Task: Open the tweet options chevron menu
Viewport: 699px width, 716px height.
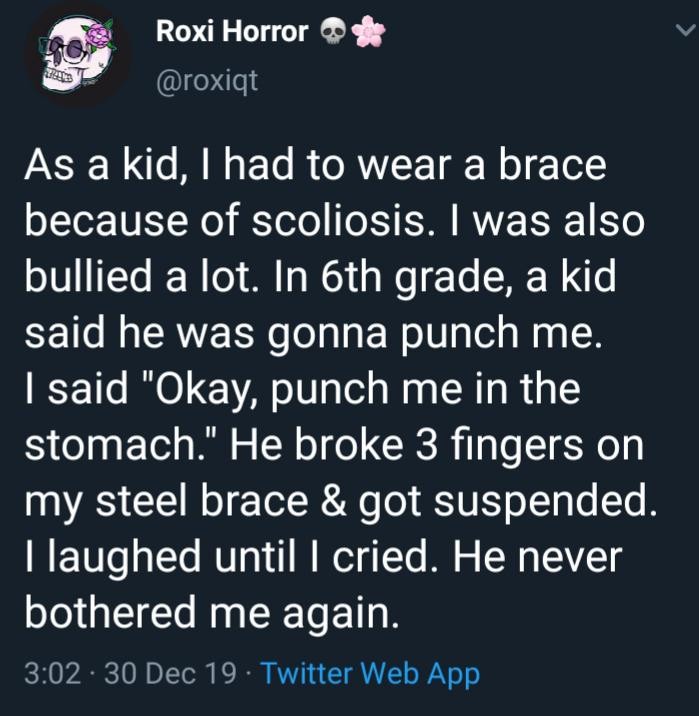Action: [x=683, y=31]
